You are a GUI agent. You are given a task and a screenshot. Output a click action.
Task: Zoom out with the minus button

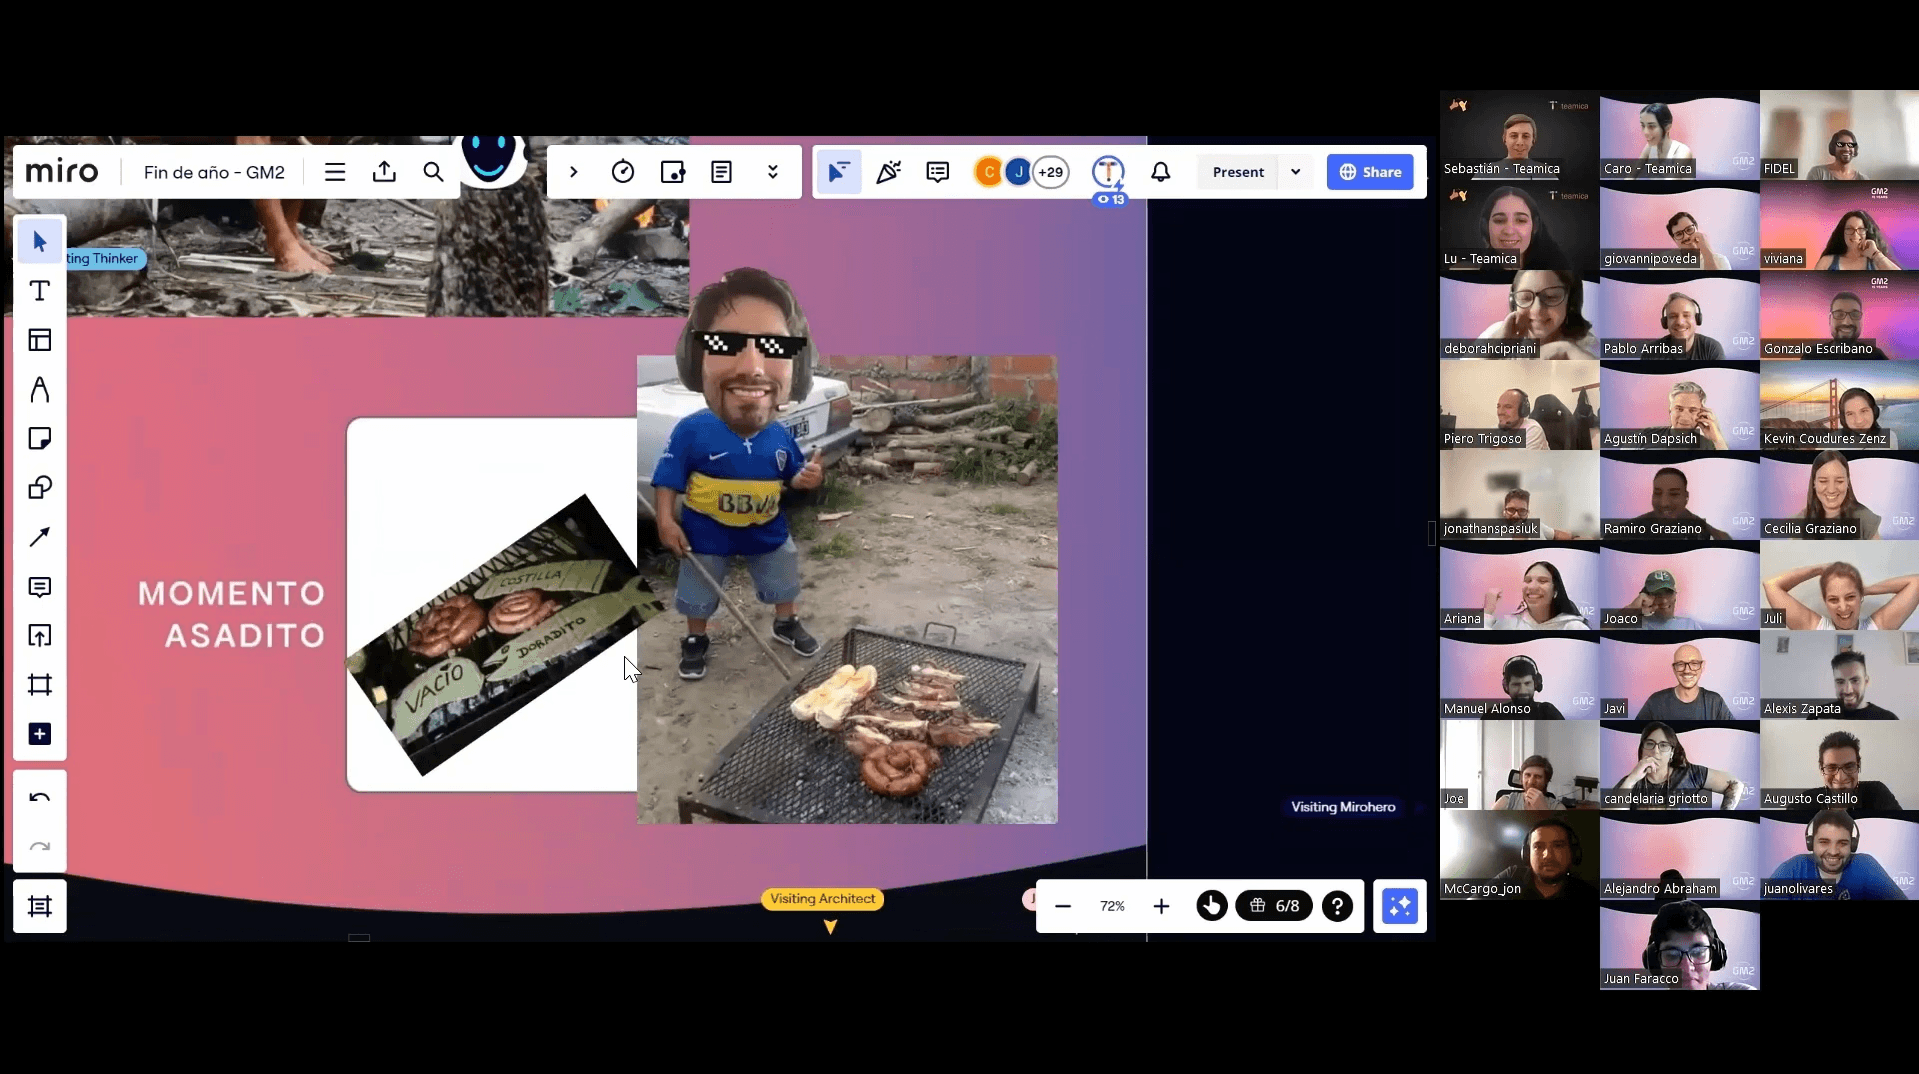pos(1063,906)
